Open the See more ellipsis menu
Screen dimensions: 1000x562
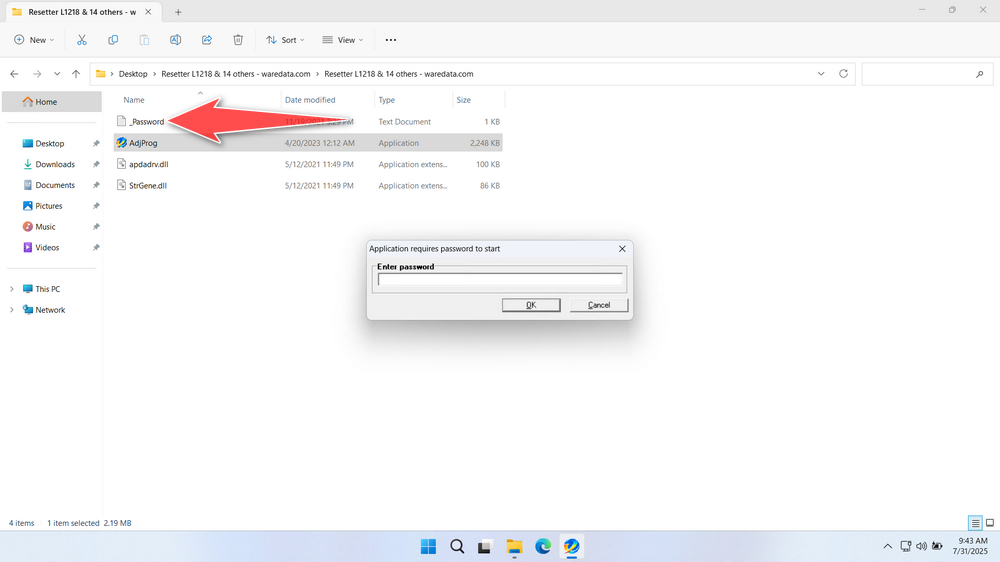click(391, 40)
